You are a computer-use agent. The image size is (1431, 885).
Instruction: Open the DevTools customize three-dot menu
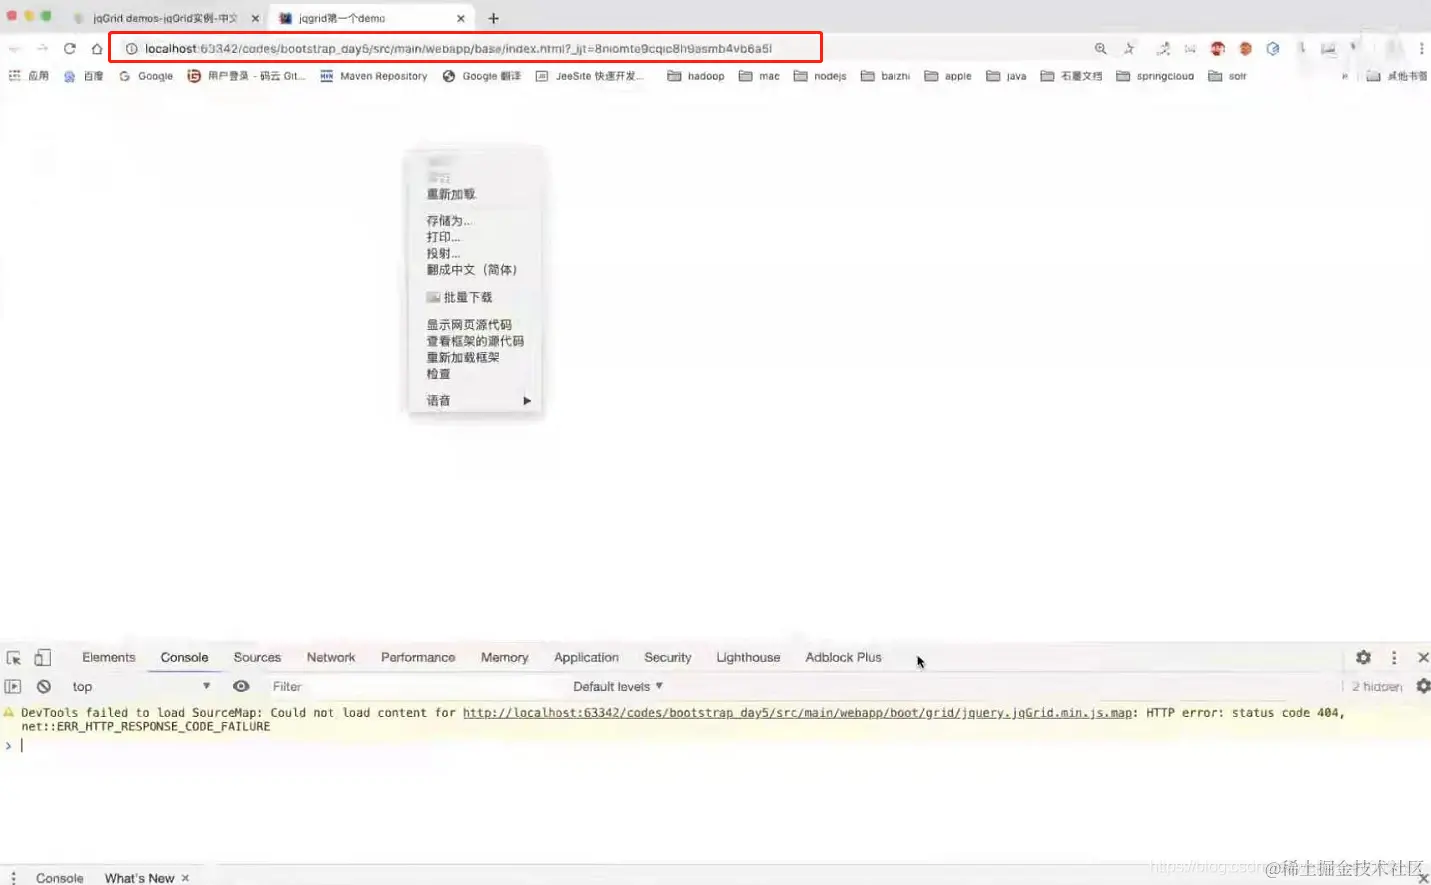tap(1394, 657)
